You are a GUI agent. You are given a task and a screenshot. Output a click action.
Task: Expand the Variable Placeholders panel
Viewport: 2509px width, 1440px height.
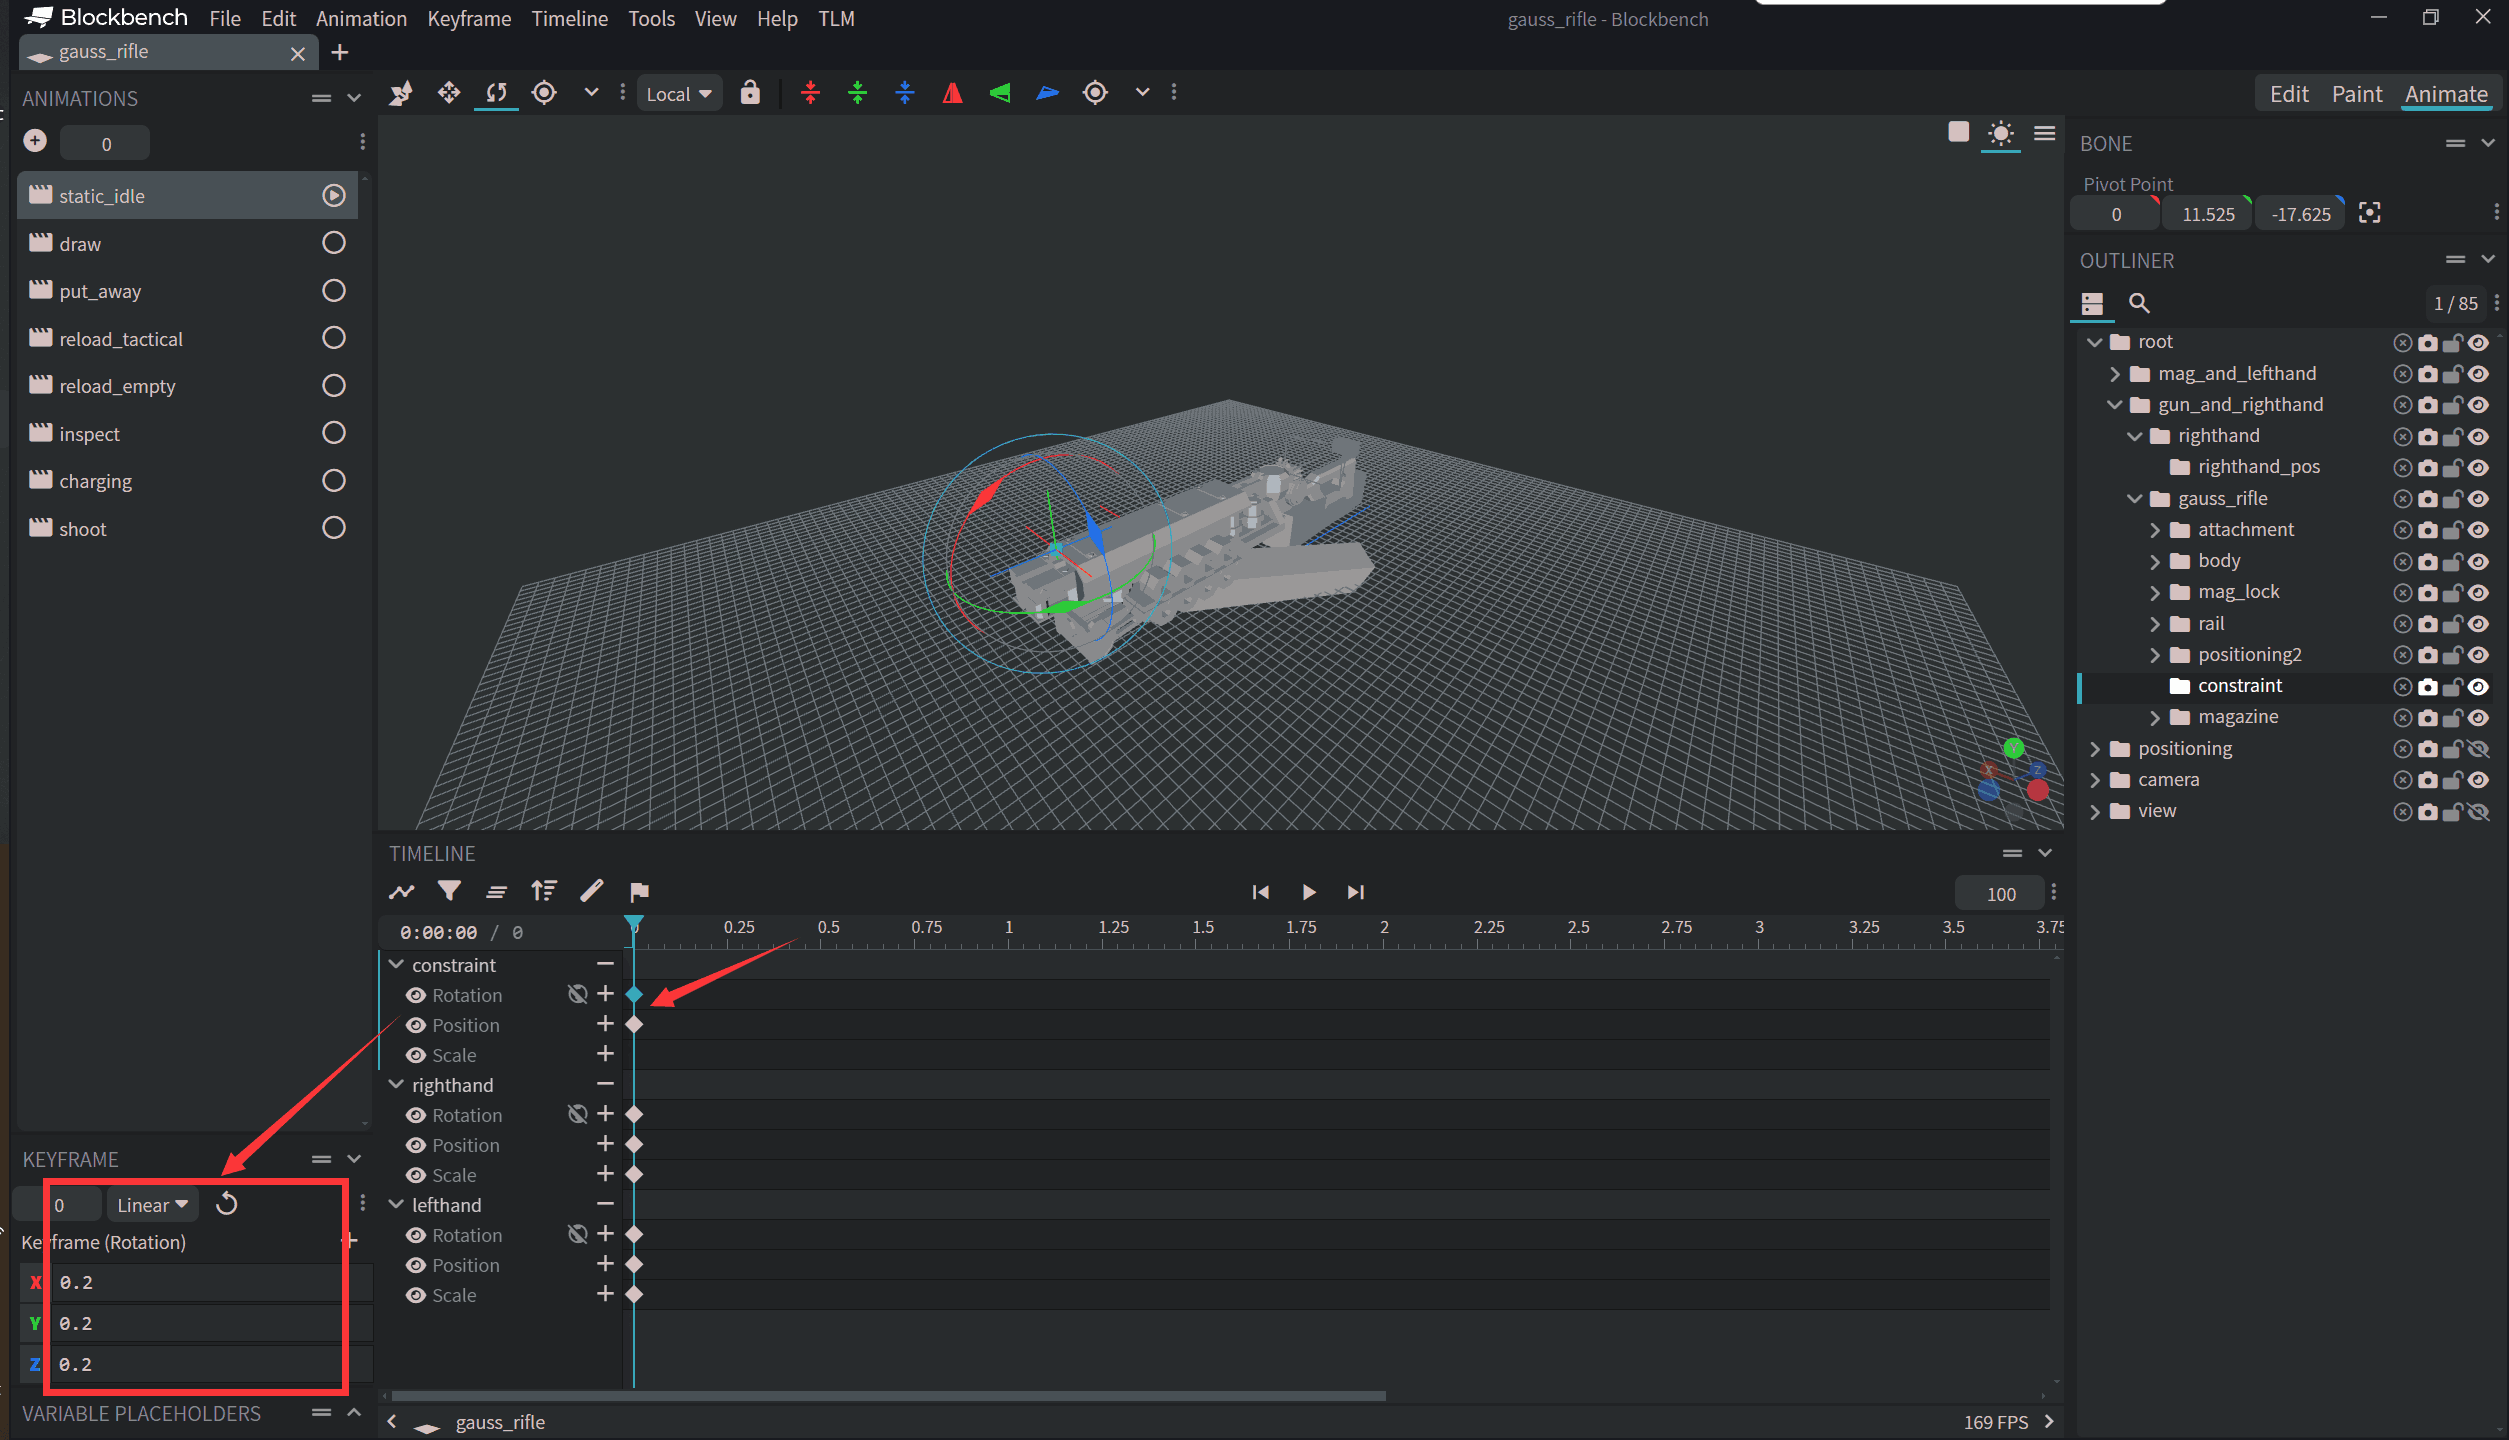pos(354,1413)
